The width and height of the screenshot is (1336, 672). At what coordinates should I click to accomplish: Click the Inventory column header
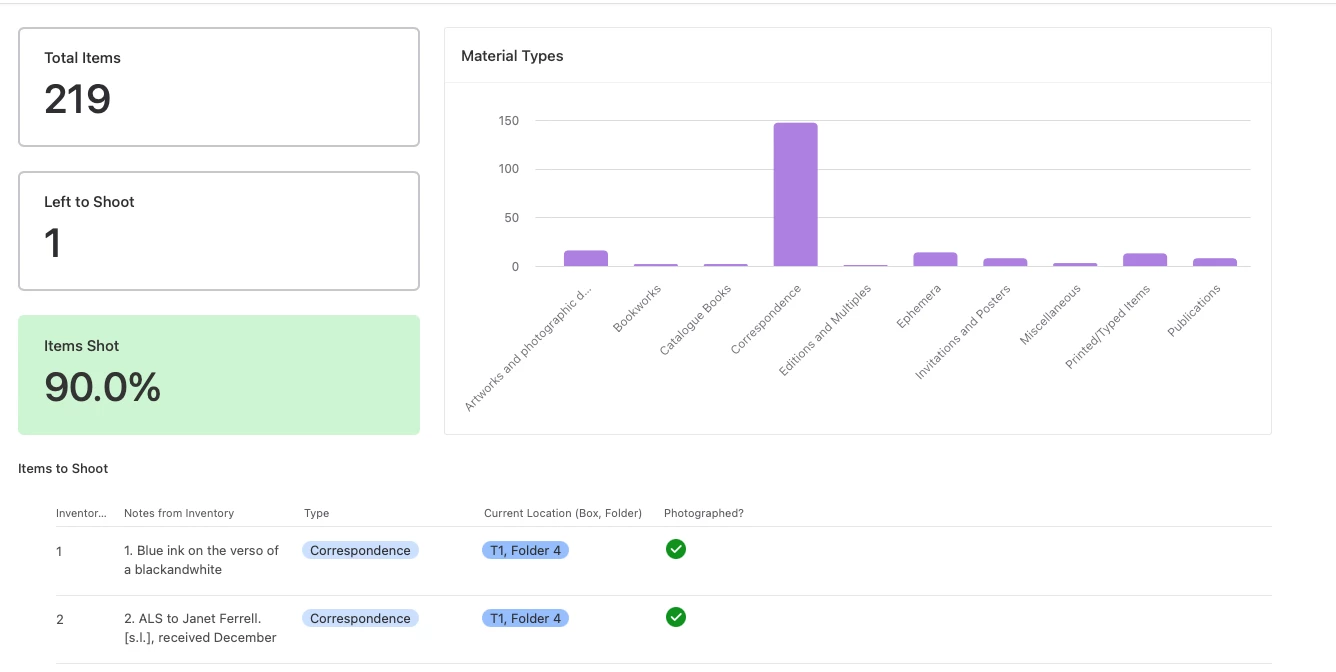tap(81, 513)
